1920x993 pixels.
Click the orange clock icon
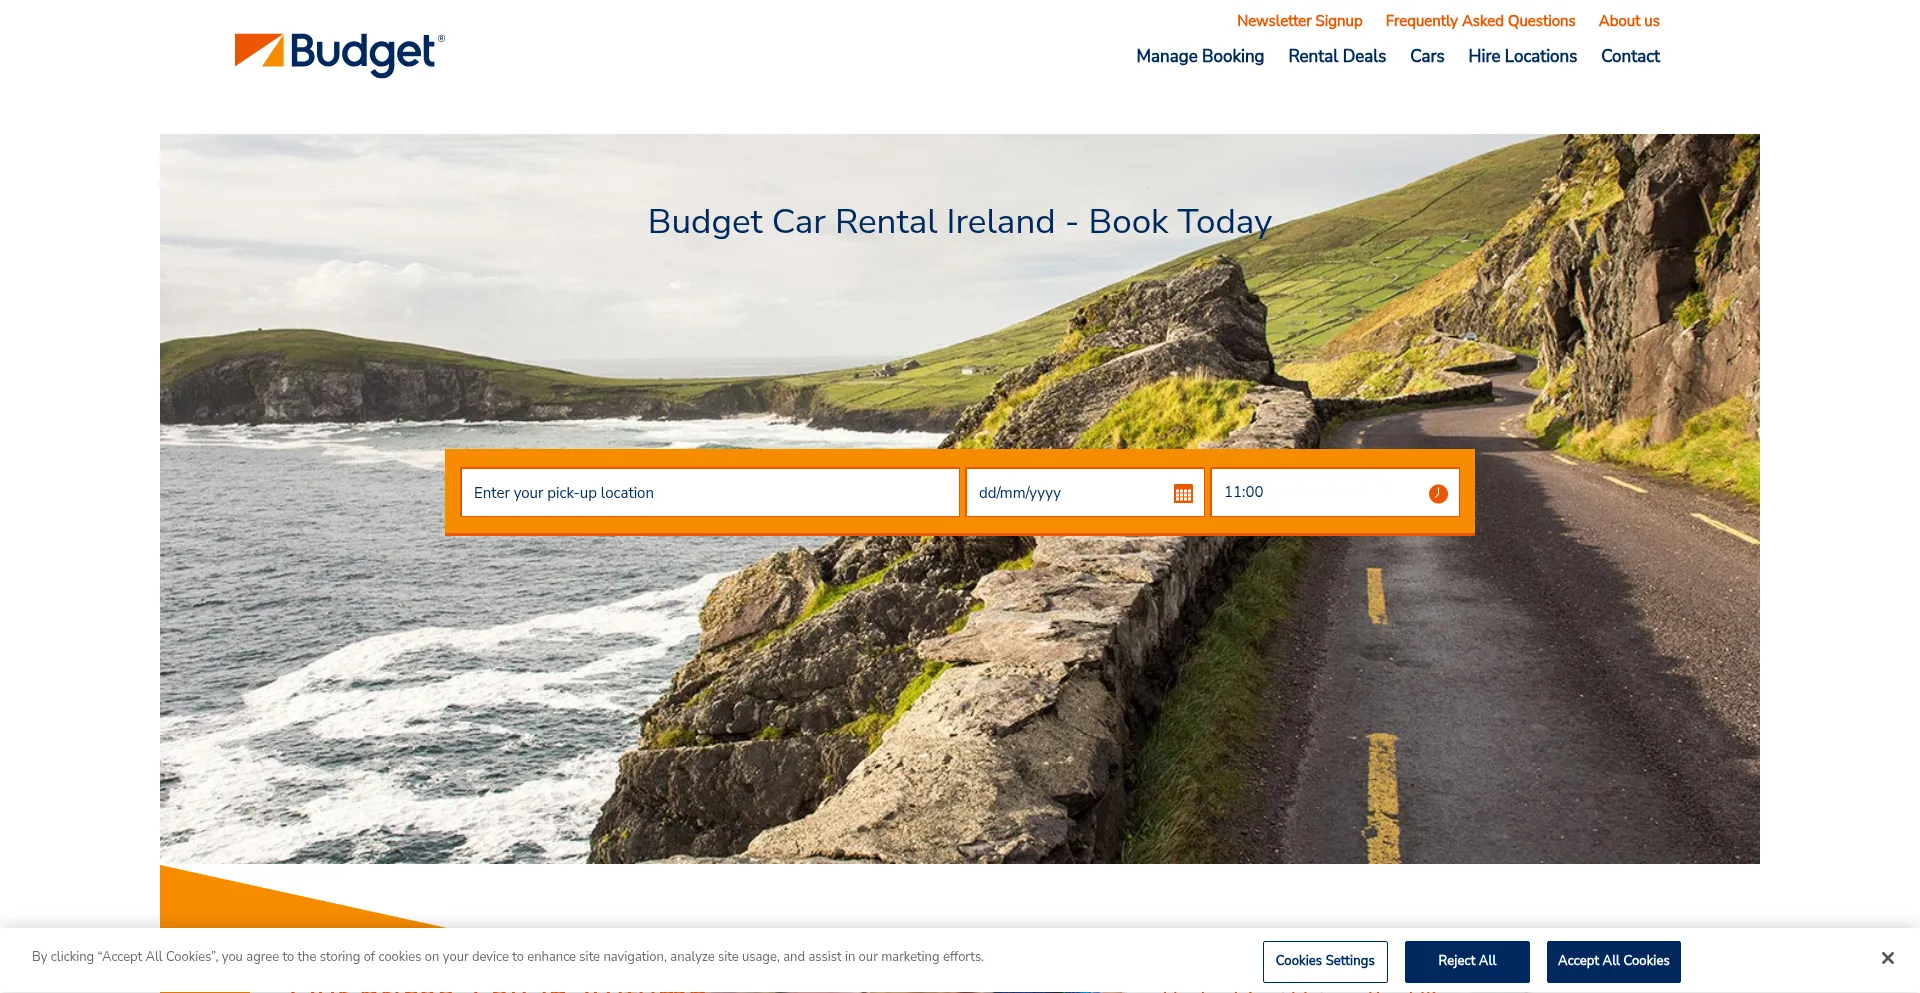tap(1438, 494)
